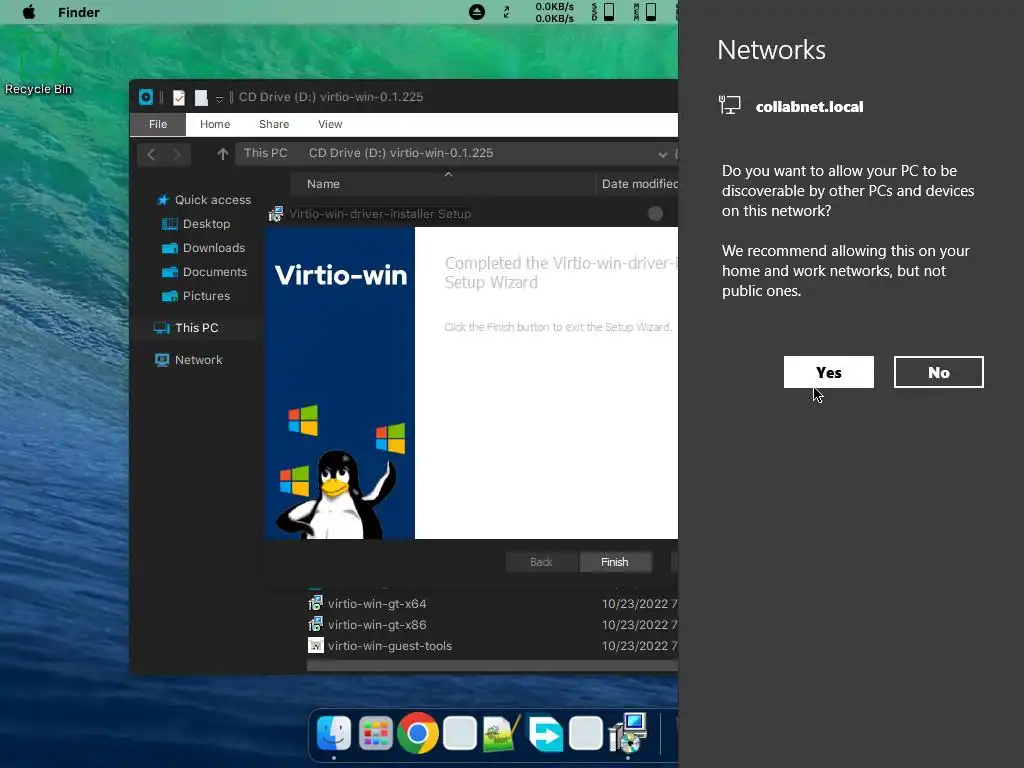
Task: Click the installer icon in Setup title bar
Action: click(276, 214)
